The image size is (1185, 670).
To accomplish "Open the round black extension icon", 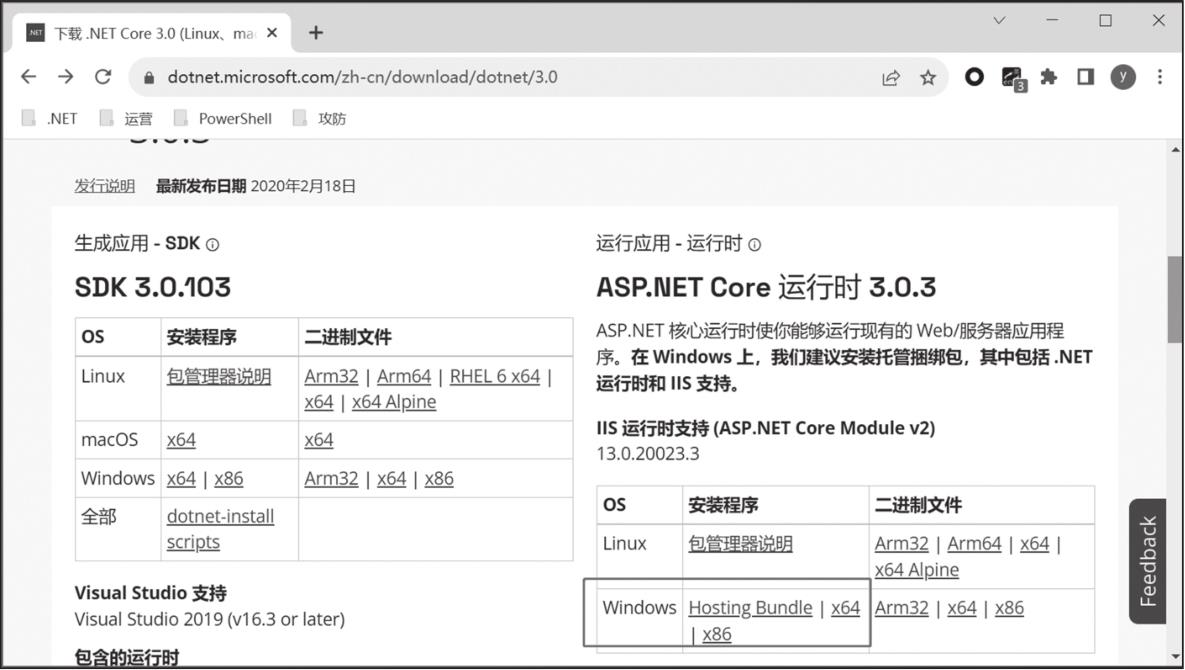I will 974,76.
